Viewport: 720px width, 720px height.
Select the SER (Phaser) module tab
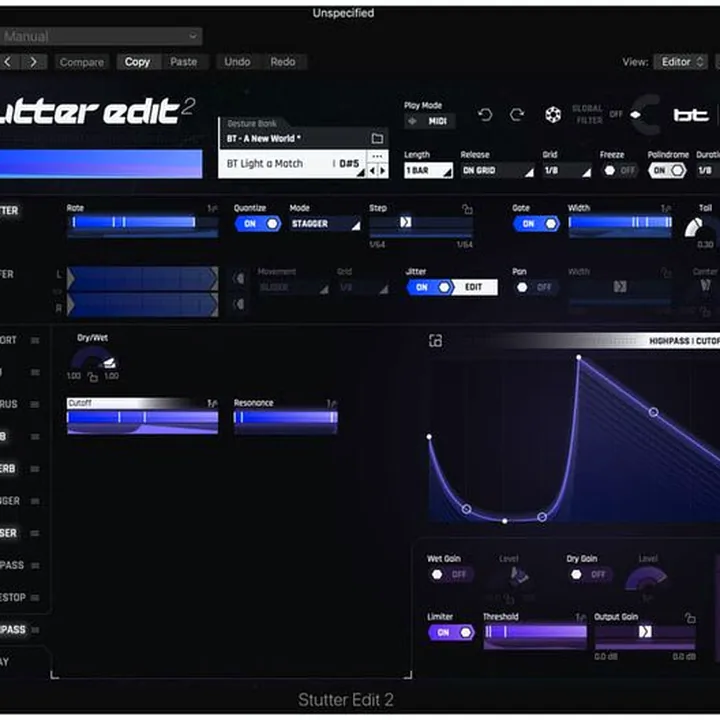coord(9,533)
